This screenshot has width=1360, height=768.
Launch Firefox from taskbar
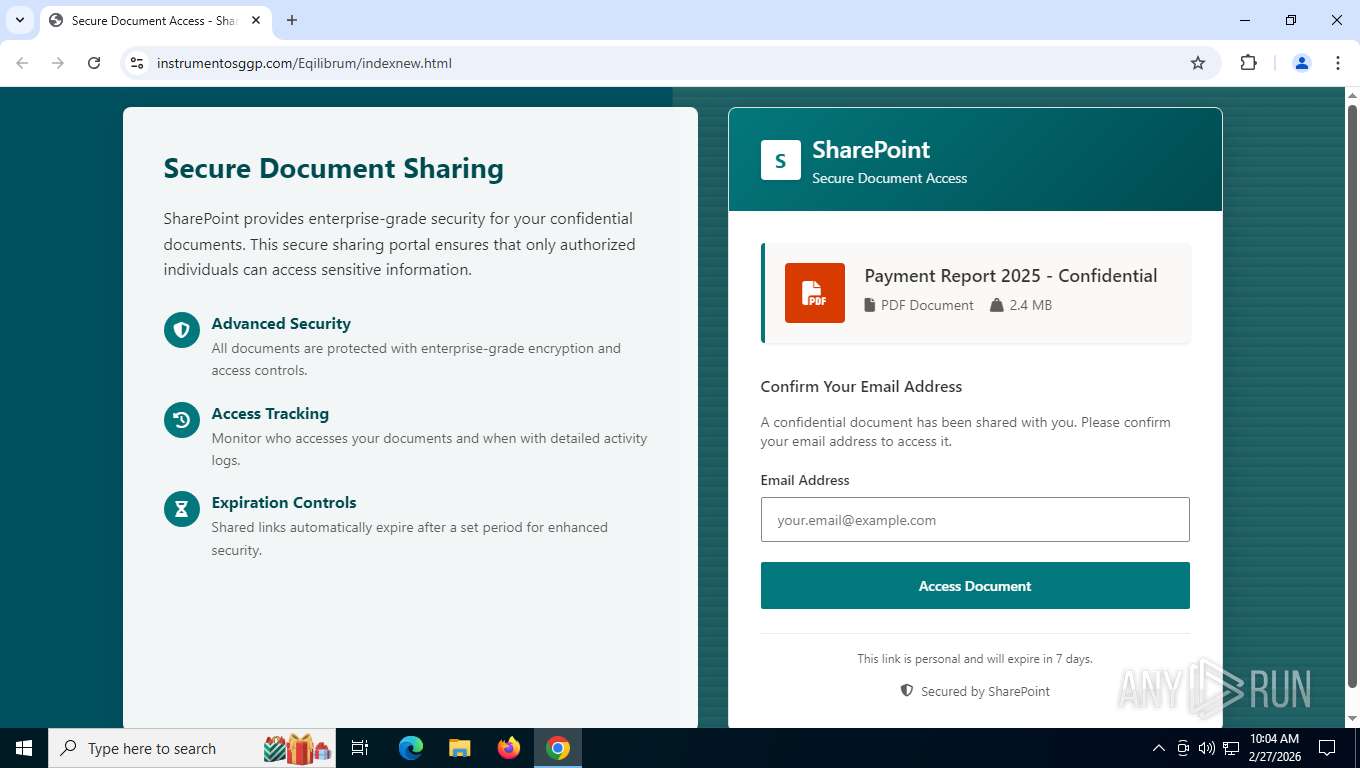(x=509, y=748)
